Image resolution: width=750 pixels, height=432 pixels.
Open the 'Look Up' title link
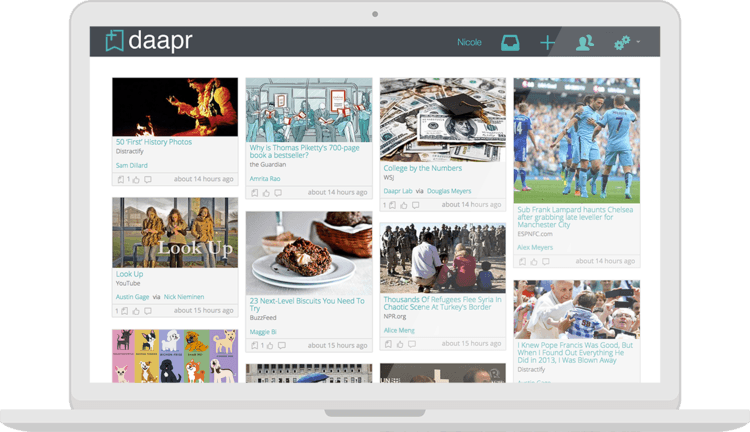tap(129, 274)
